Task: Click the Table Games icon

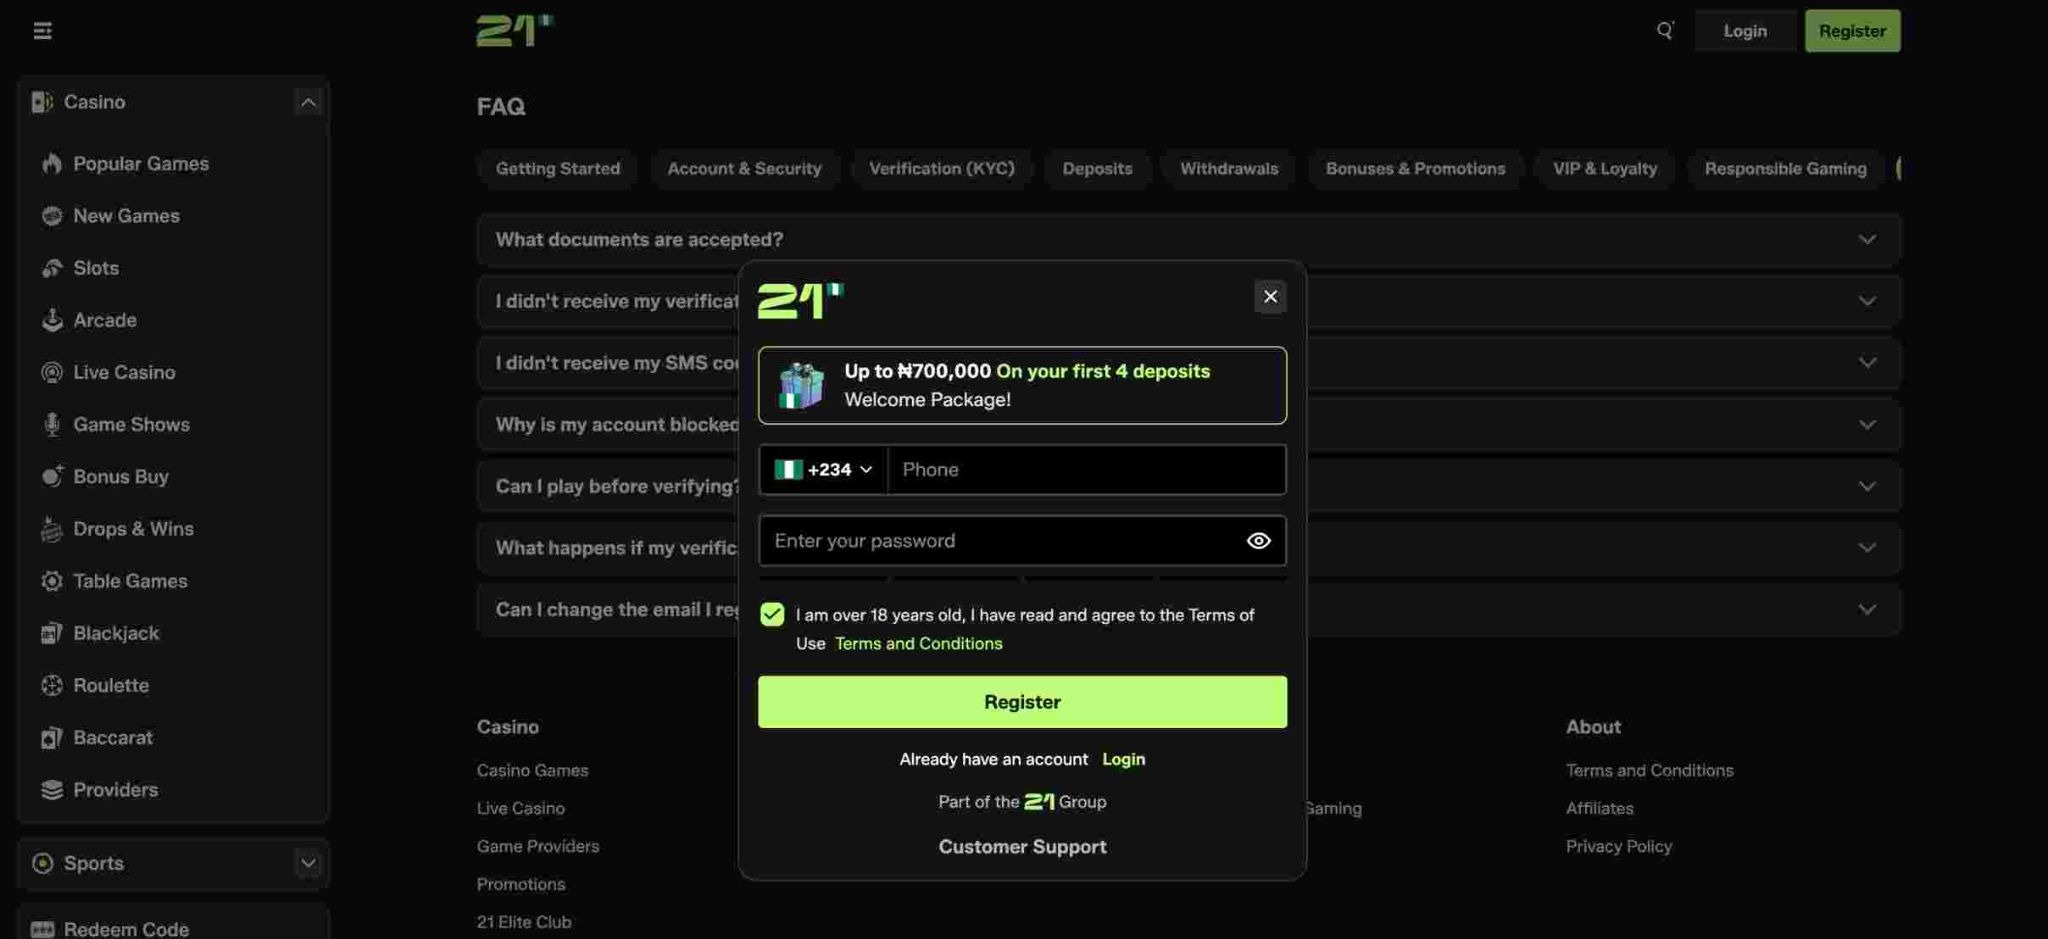Action: 52,581
